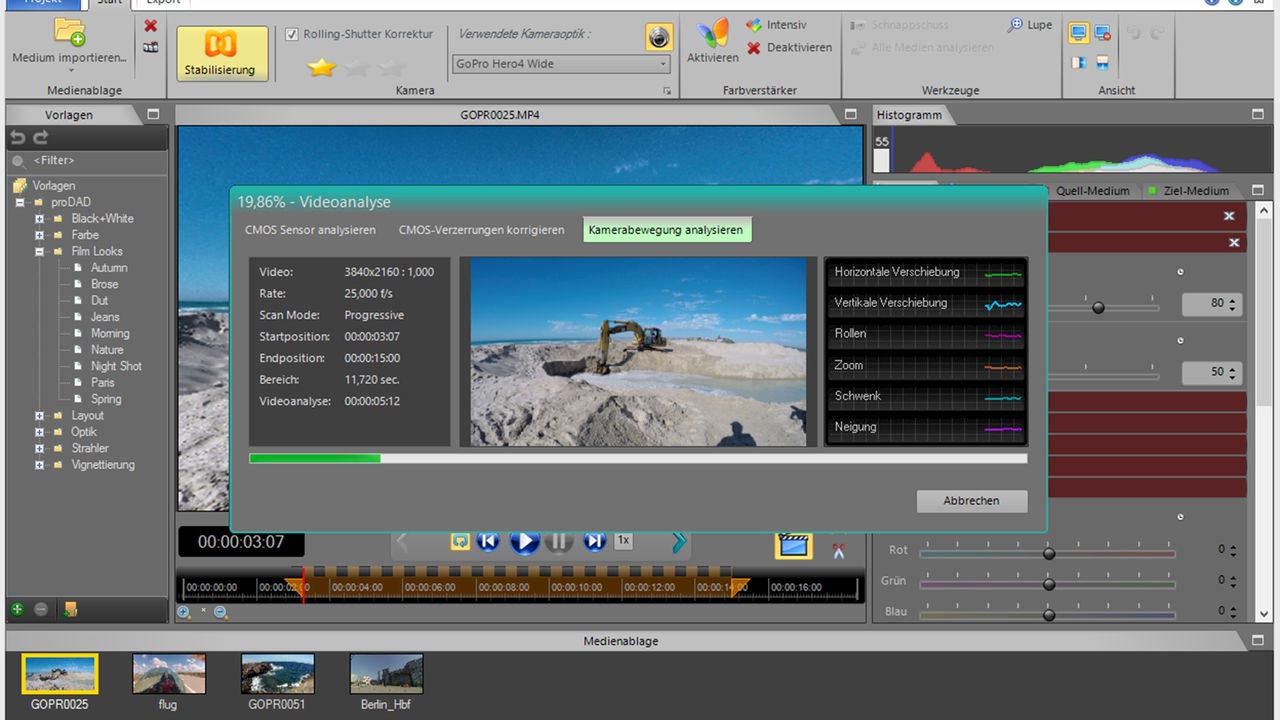Zoom in the timeline with the plus magnifier
The height and width of the screenshot is (720, 1280).
pyautogui.click(x=185, y=612)
